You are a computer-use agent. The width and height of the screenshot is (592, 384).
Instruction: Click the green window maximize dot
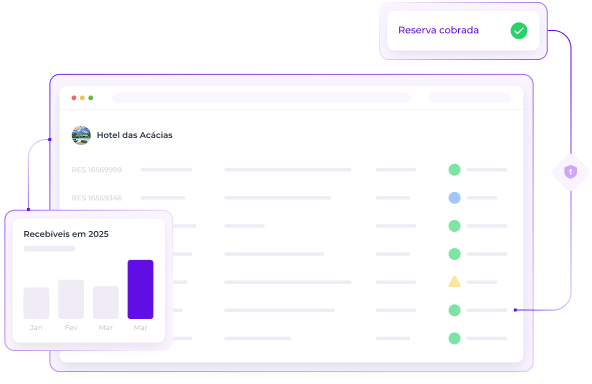click(x=91, y=98)
